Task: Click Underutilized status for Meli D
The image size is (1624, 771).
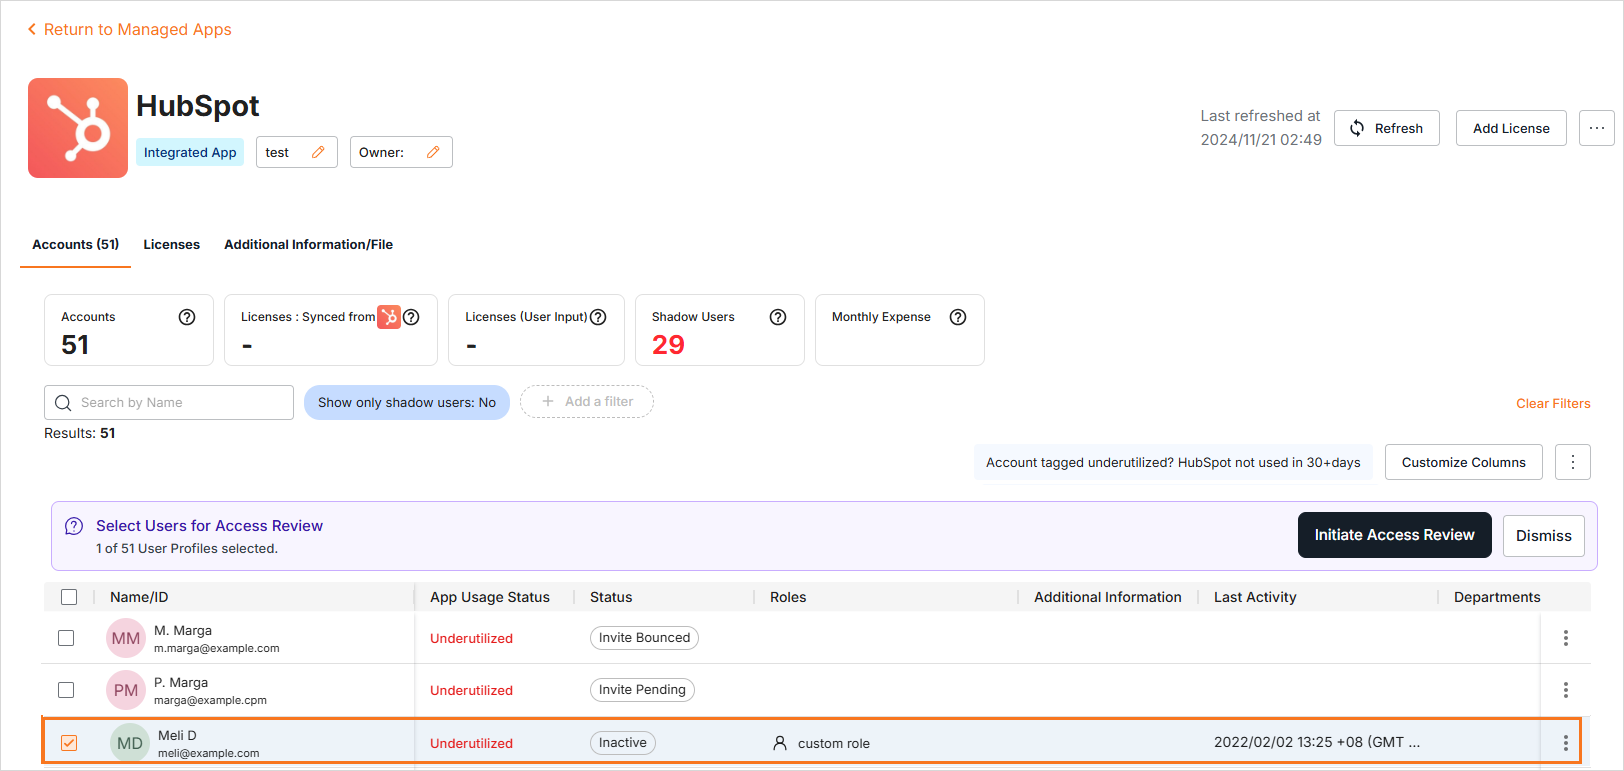Action: click(471, 743)
